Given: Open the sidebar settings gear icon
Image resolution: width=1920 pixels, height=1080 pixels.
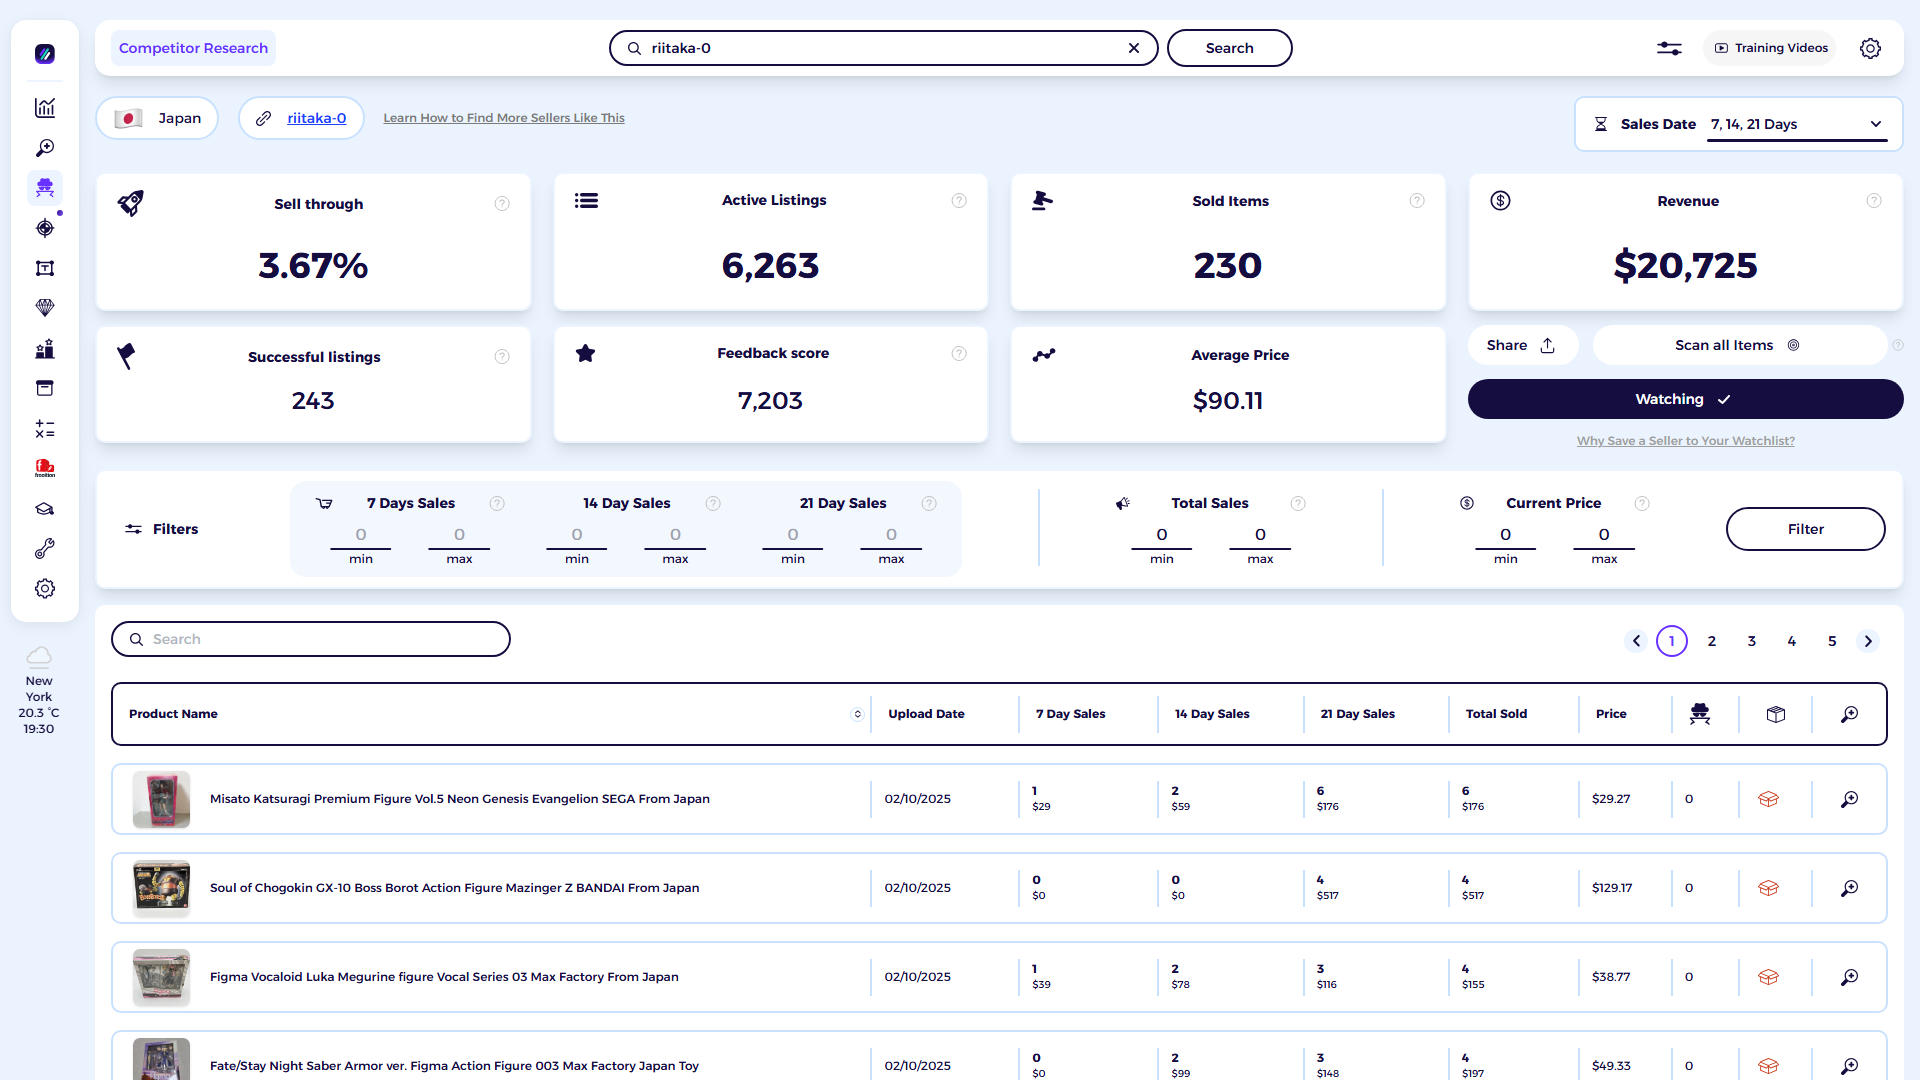Looking at the screenshot, I should click(45, 589).
